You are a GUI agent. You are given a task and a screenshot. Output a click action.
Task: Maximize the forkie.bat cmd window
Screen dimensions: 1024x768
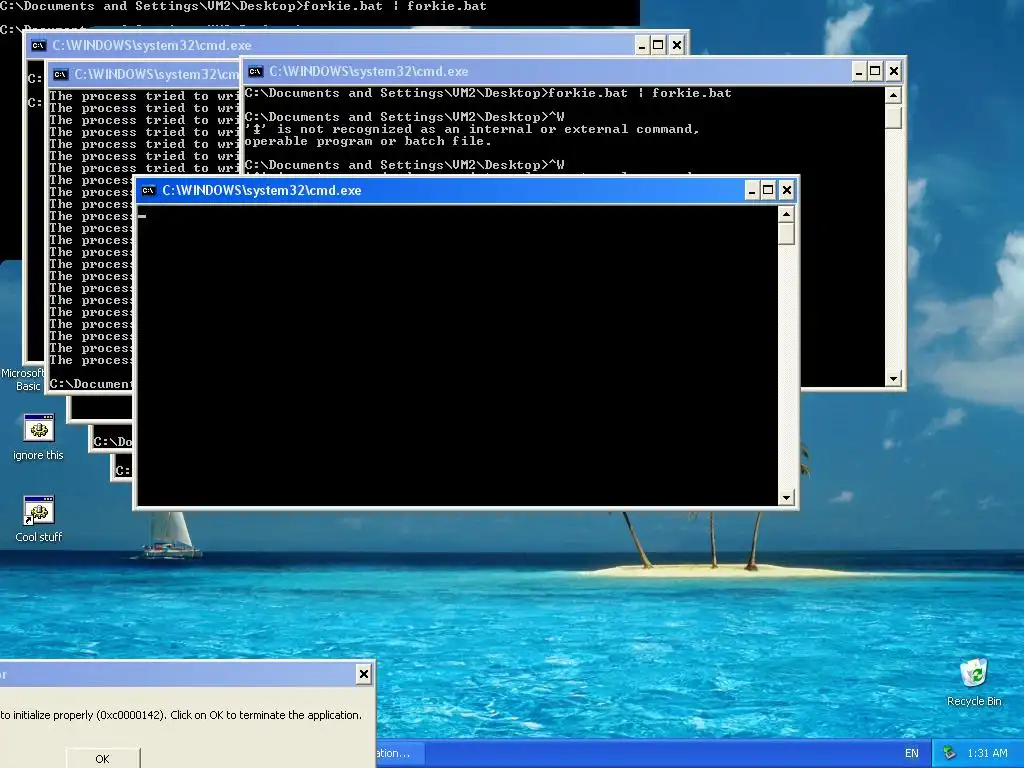[x=876, y=71]
